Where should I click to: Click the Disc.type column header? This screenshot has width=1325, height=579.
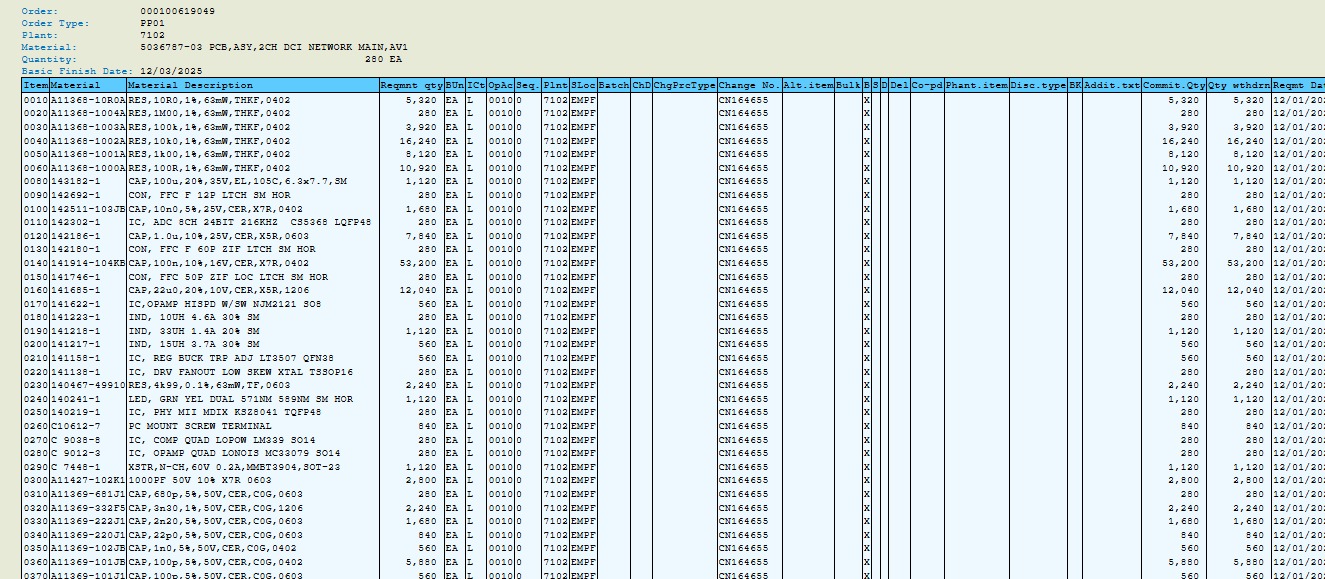(x=1038, y=86)
